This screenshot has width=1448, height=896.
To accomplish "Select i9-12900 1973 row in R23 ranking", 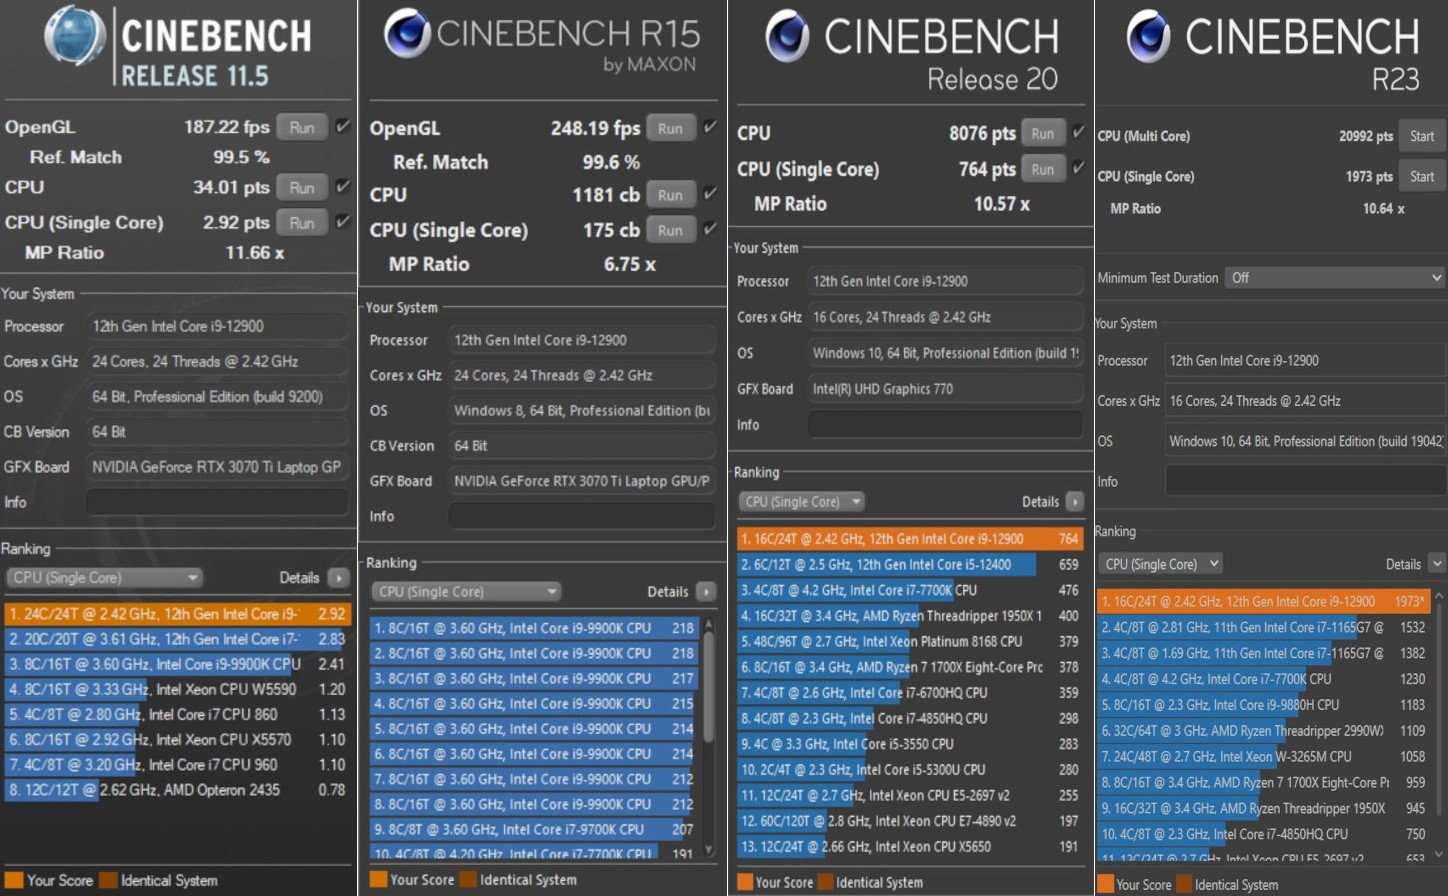I will (x=1264, y=601).
